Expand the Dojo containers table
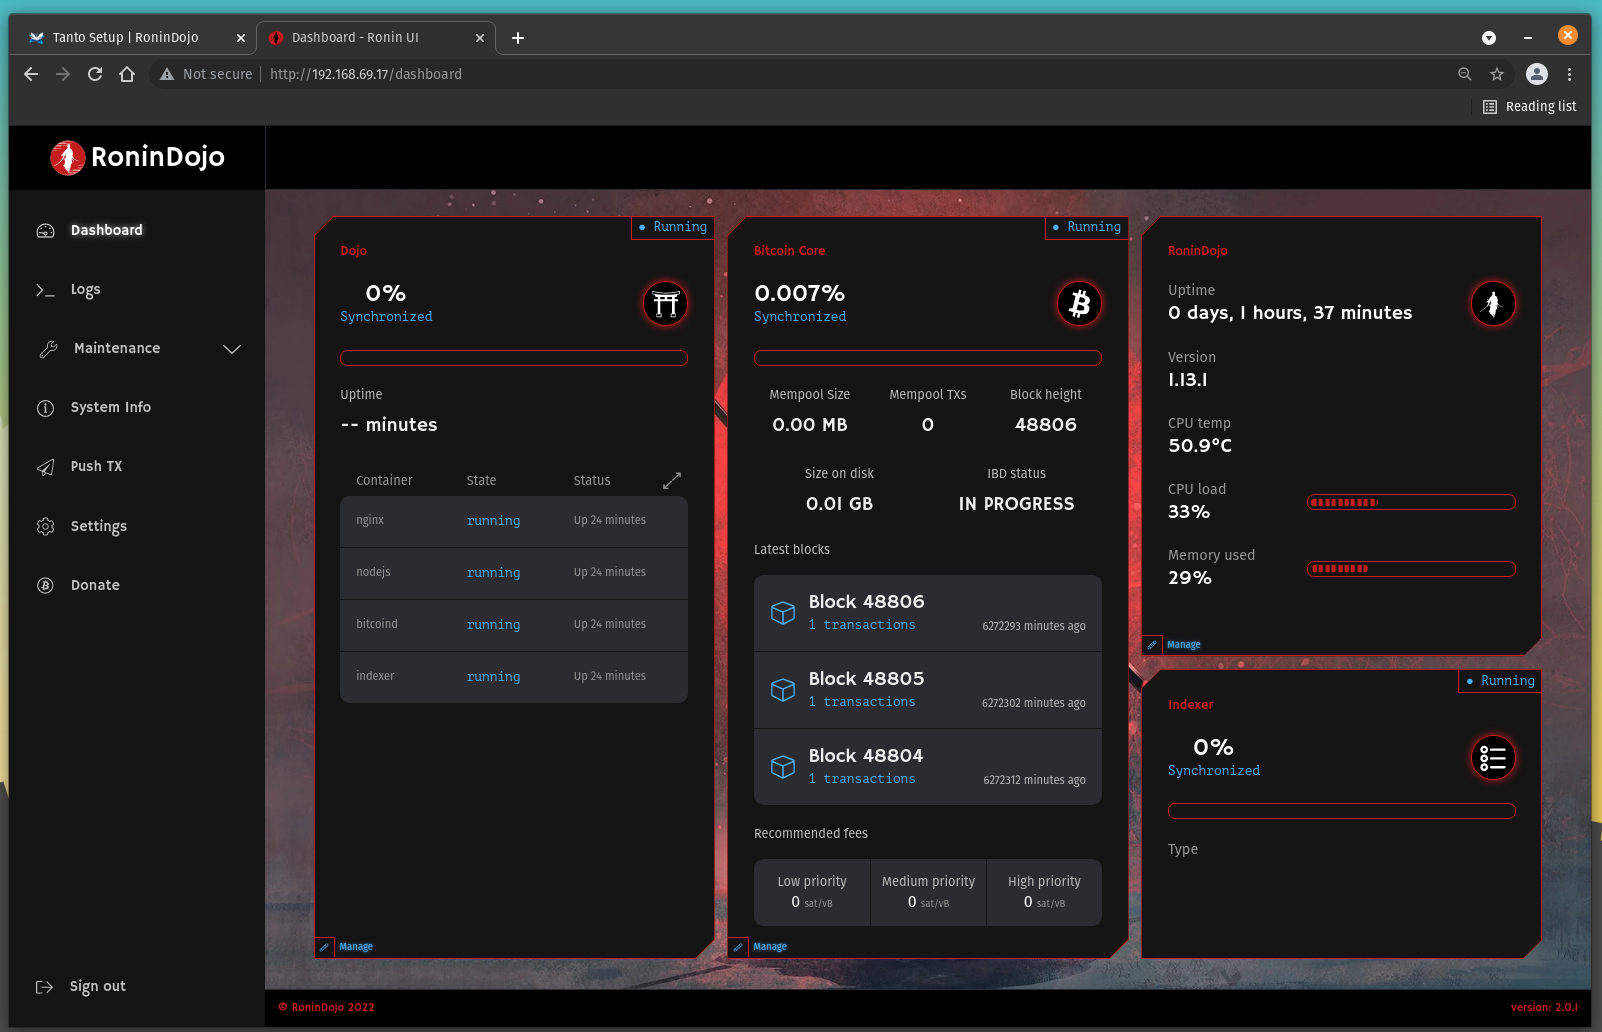The height and width of the screenshot is (1032, 1602). (672, 481)
